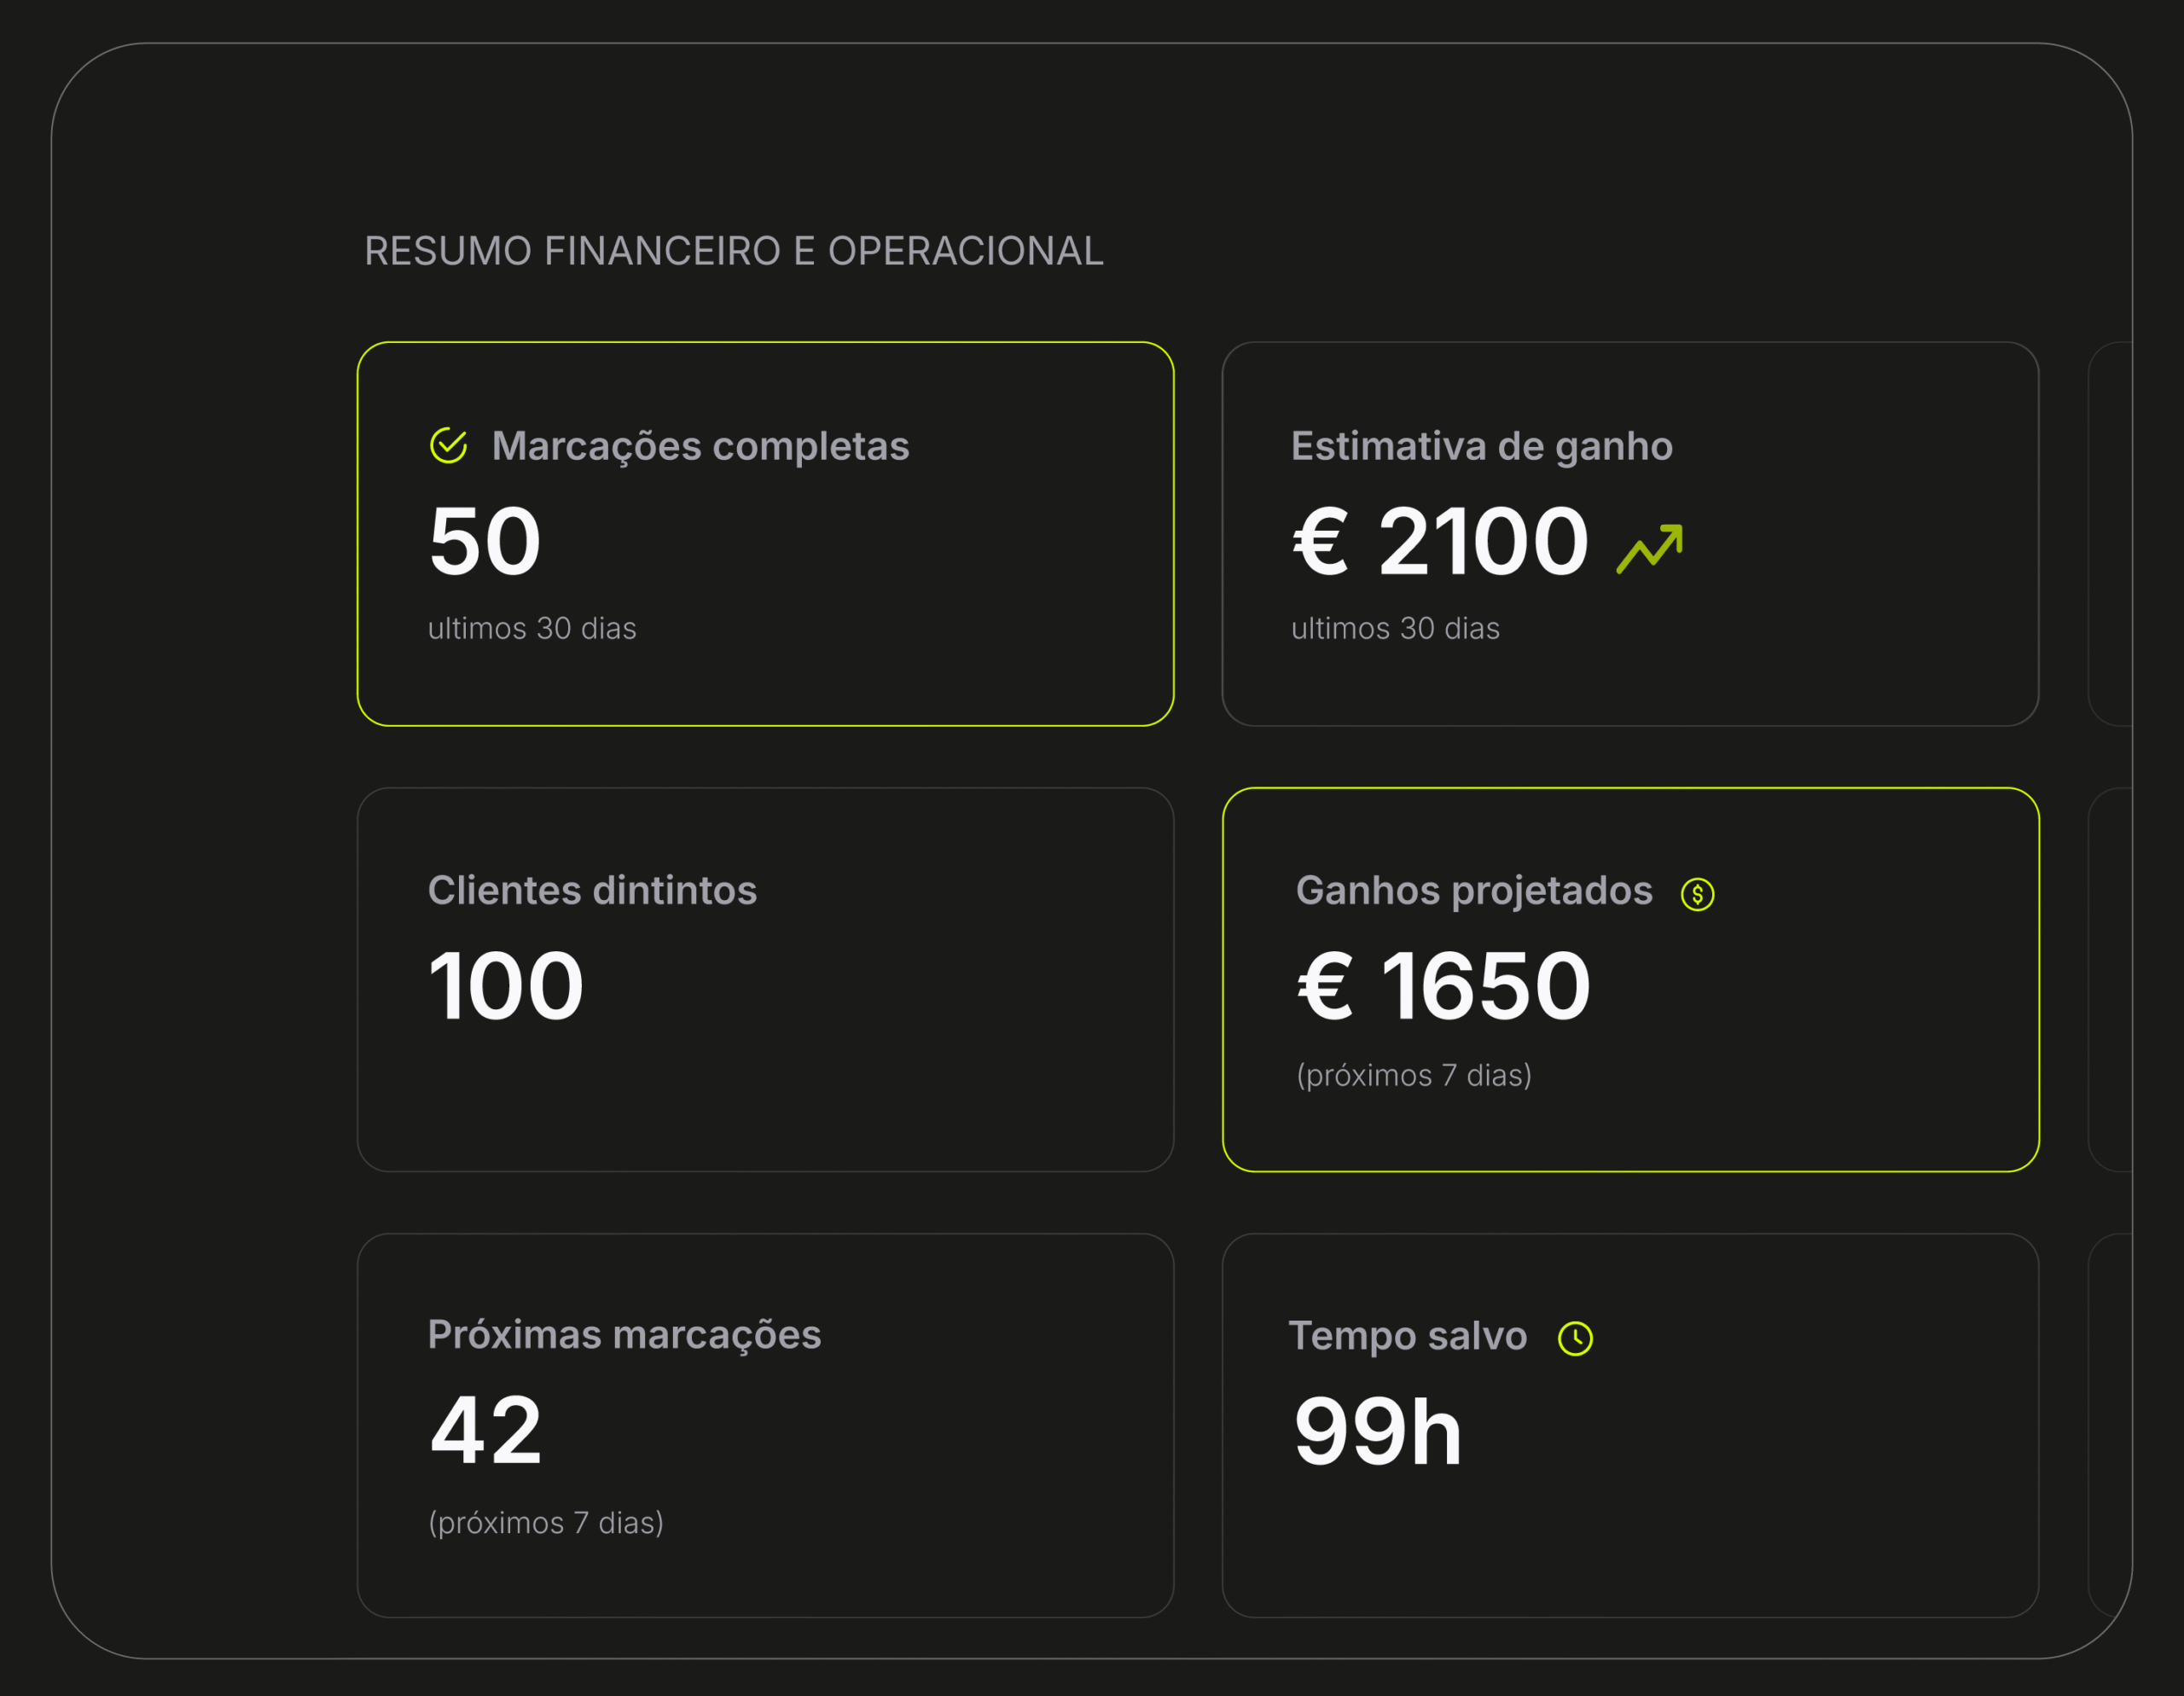2184x1696 pixels.
Task: Click the 99h time saved value
Action: pos(1377,1431)
